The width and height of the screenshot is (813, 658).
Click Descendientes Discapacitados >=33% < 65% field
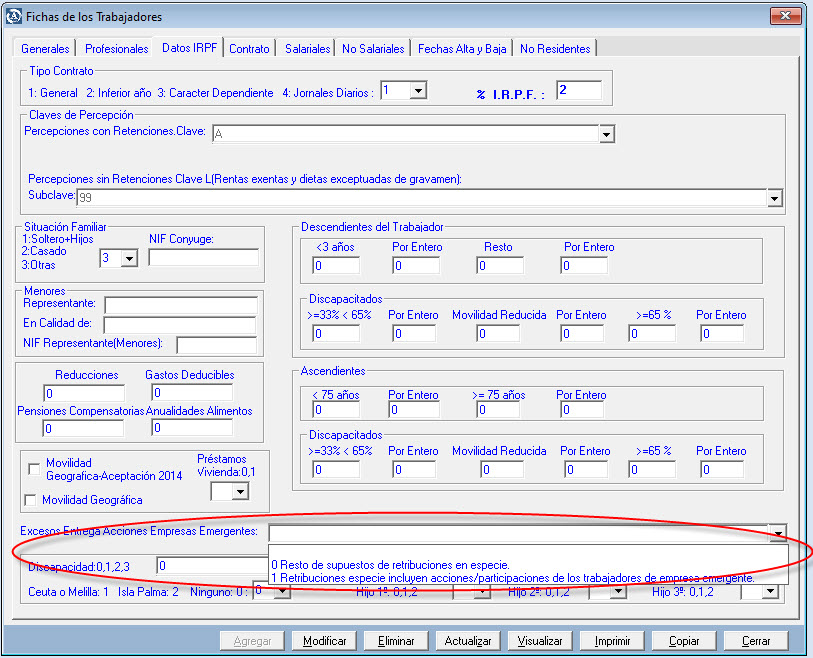coord(336,333)
